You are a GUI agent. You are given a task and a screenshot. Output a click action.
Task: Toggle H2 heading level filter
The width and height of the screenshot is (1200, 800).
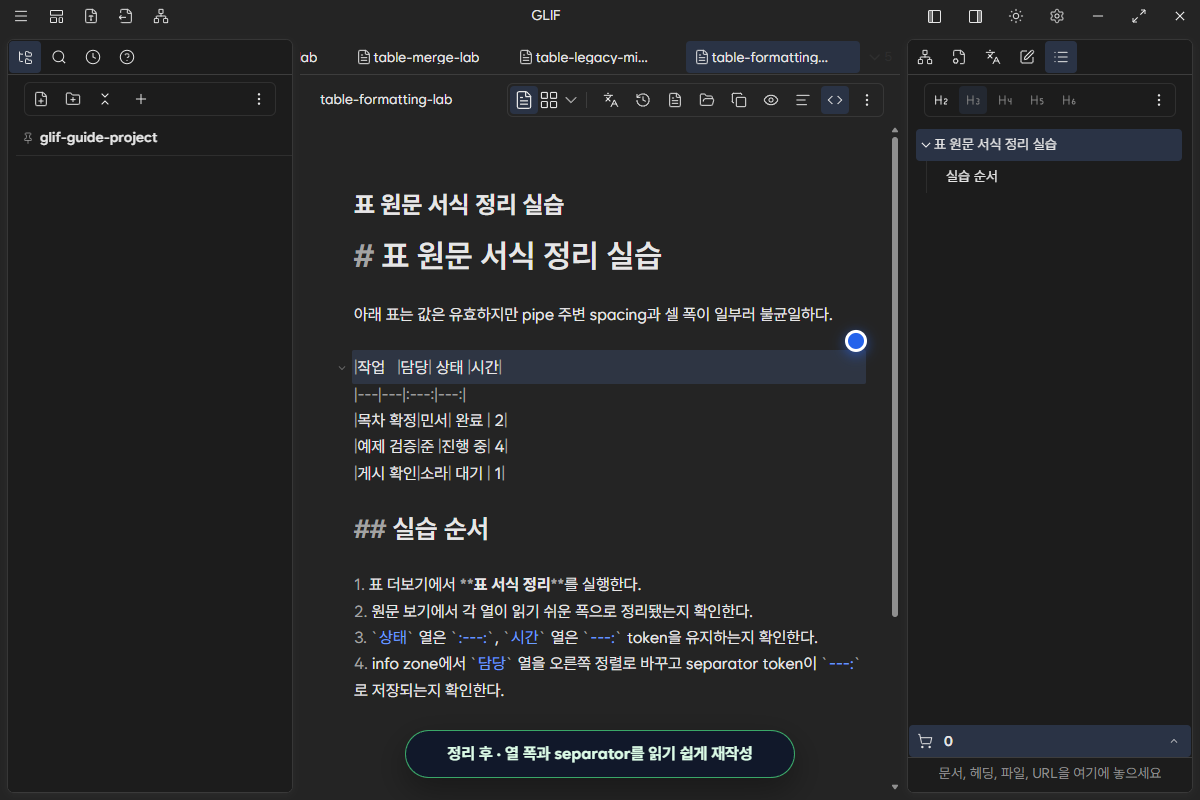click(x=941, y=100)
